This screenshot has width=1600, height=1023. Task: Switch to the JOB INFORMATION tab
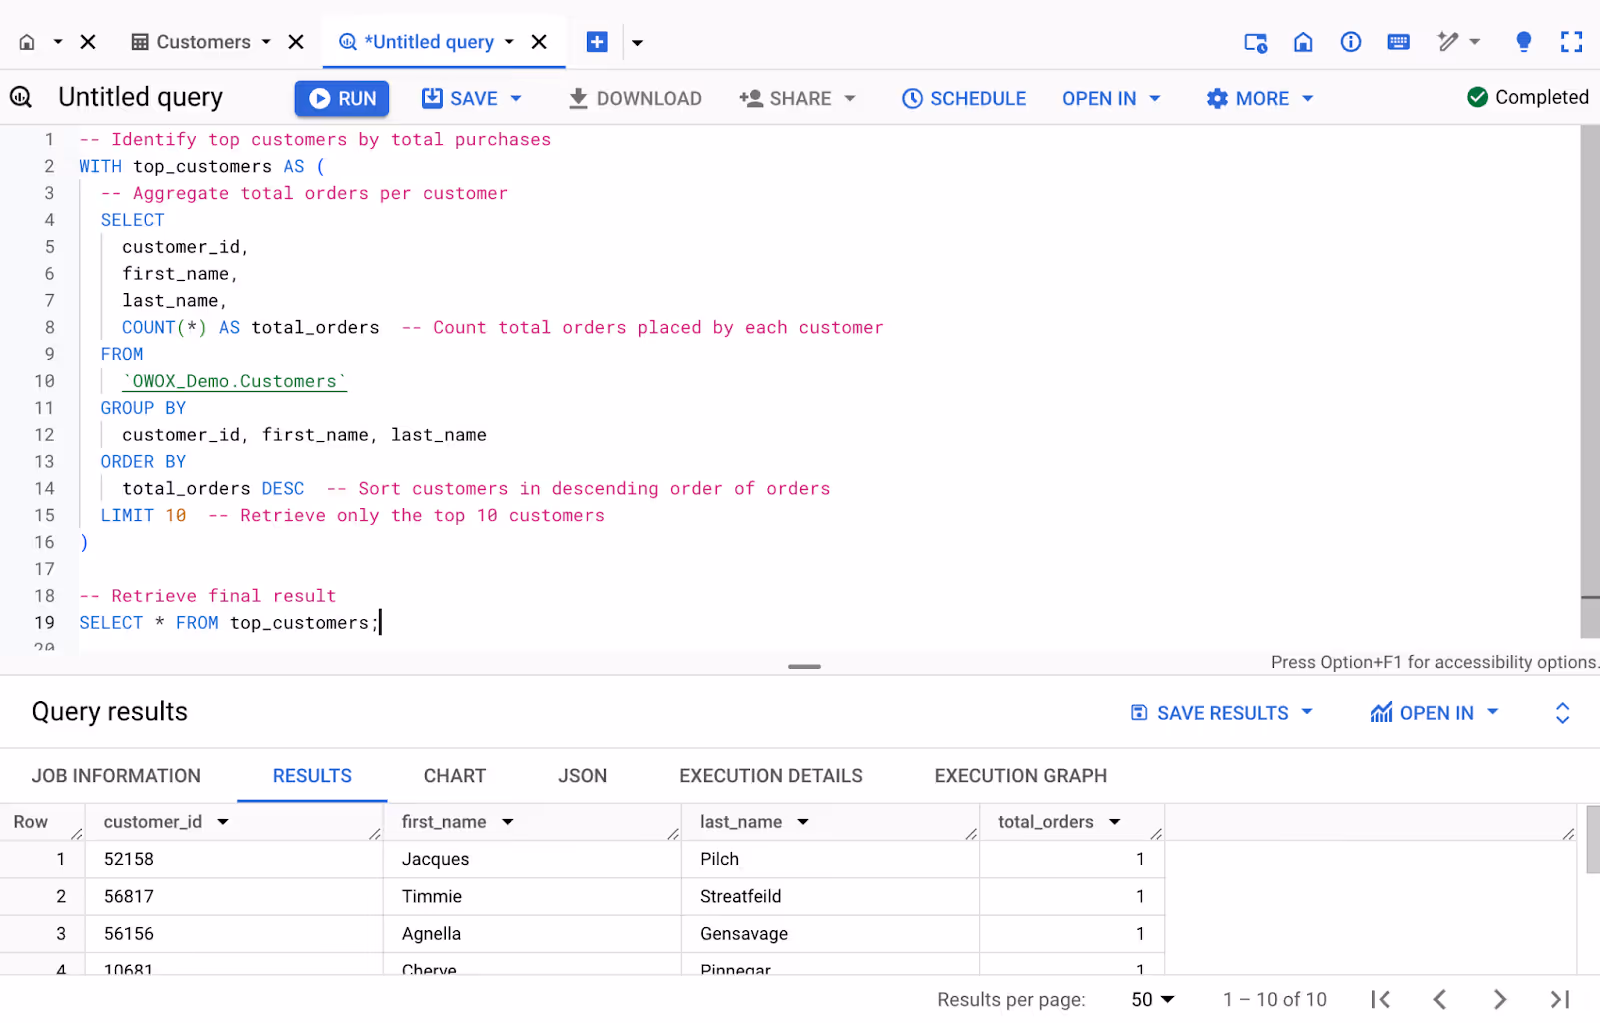click(116, 776)
